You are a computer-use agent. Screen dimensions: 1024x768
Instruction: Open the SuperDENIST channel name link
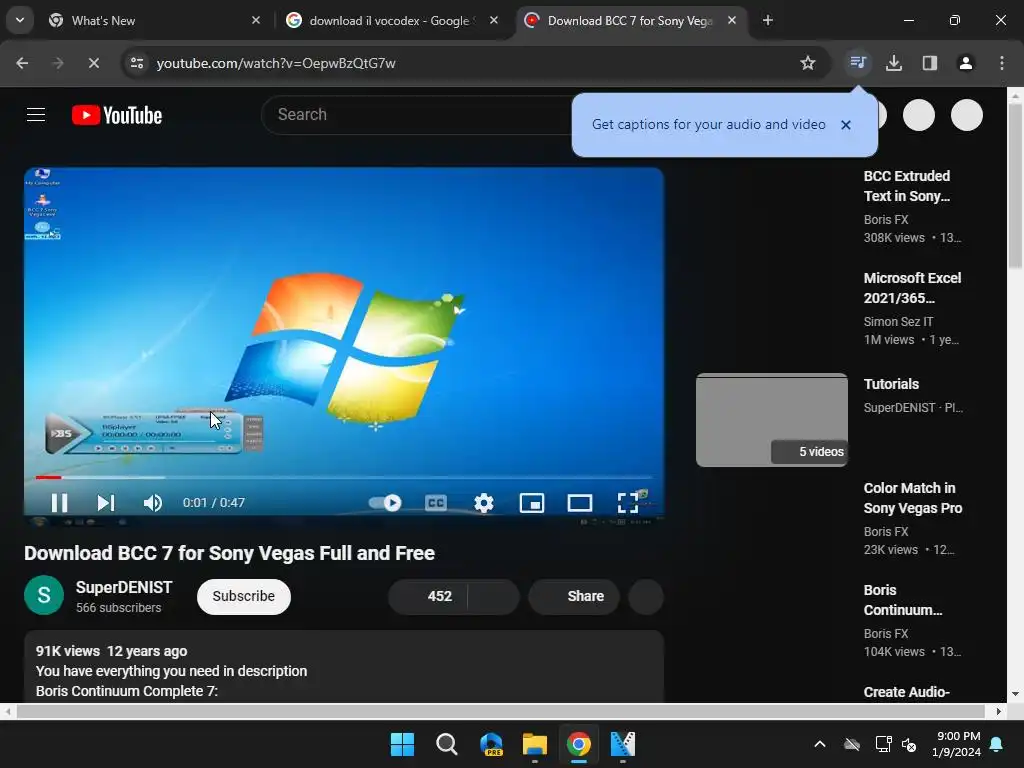[x=124, y=587]
